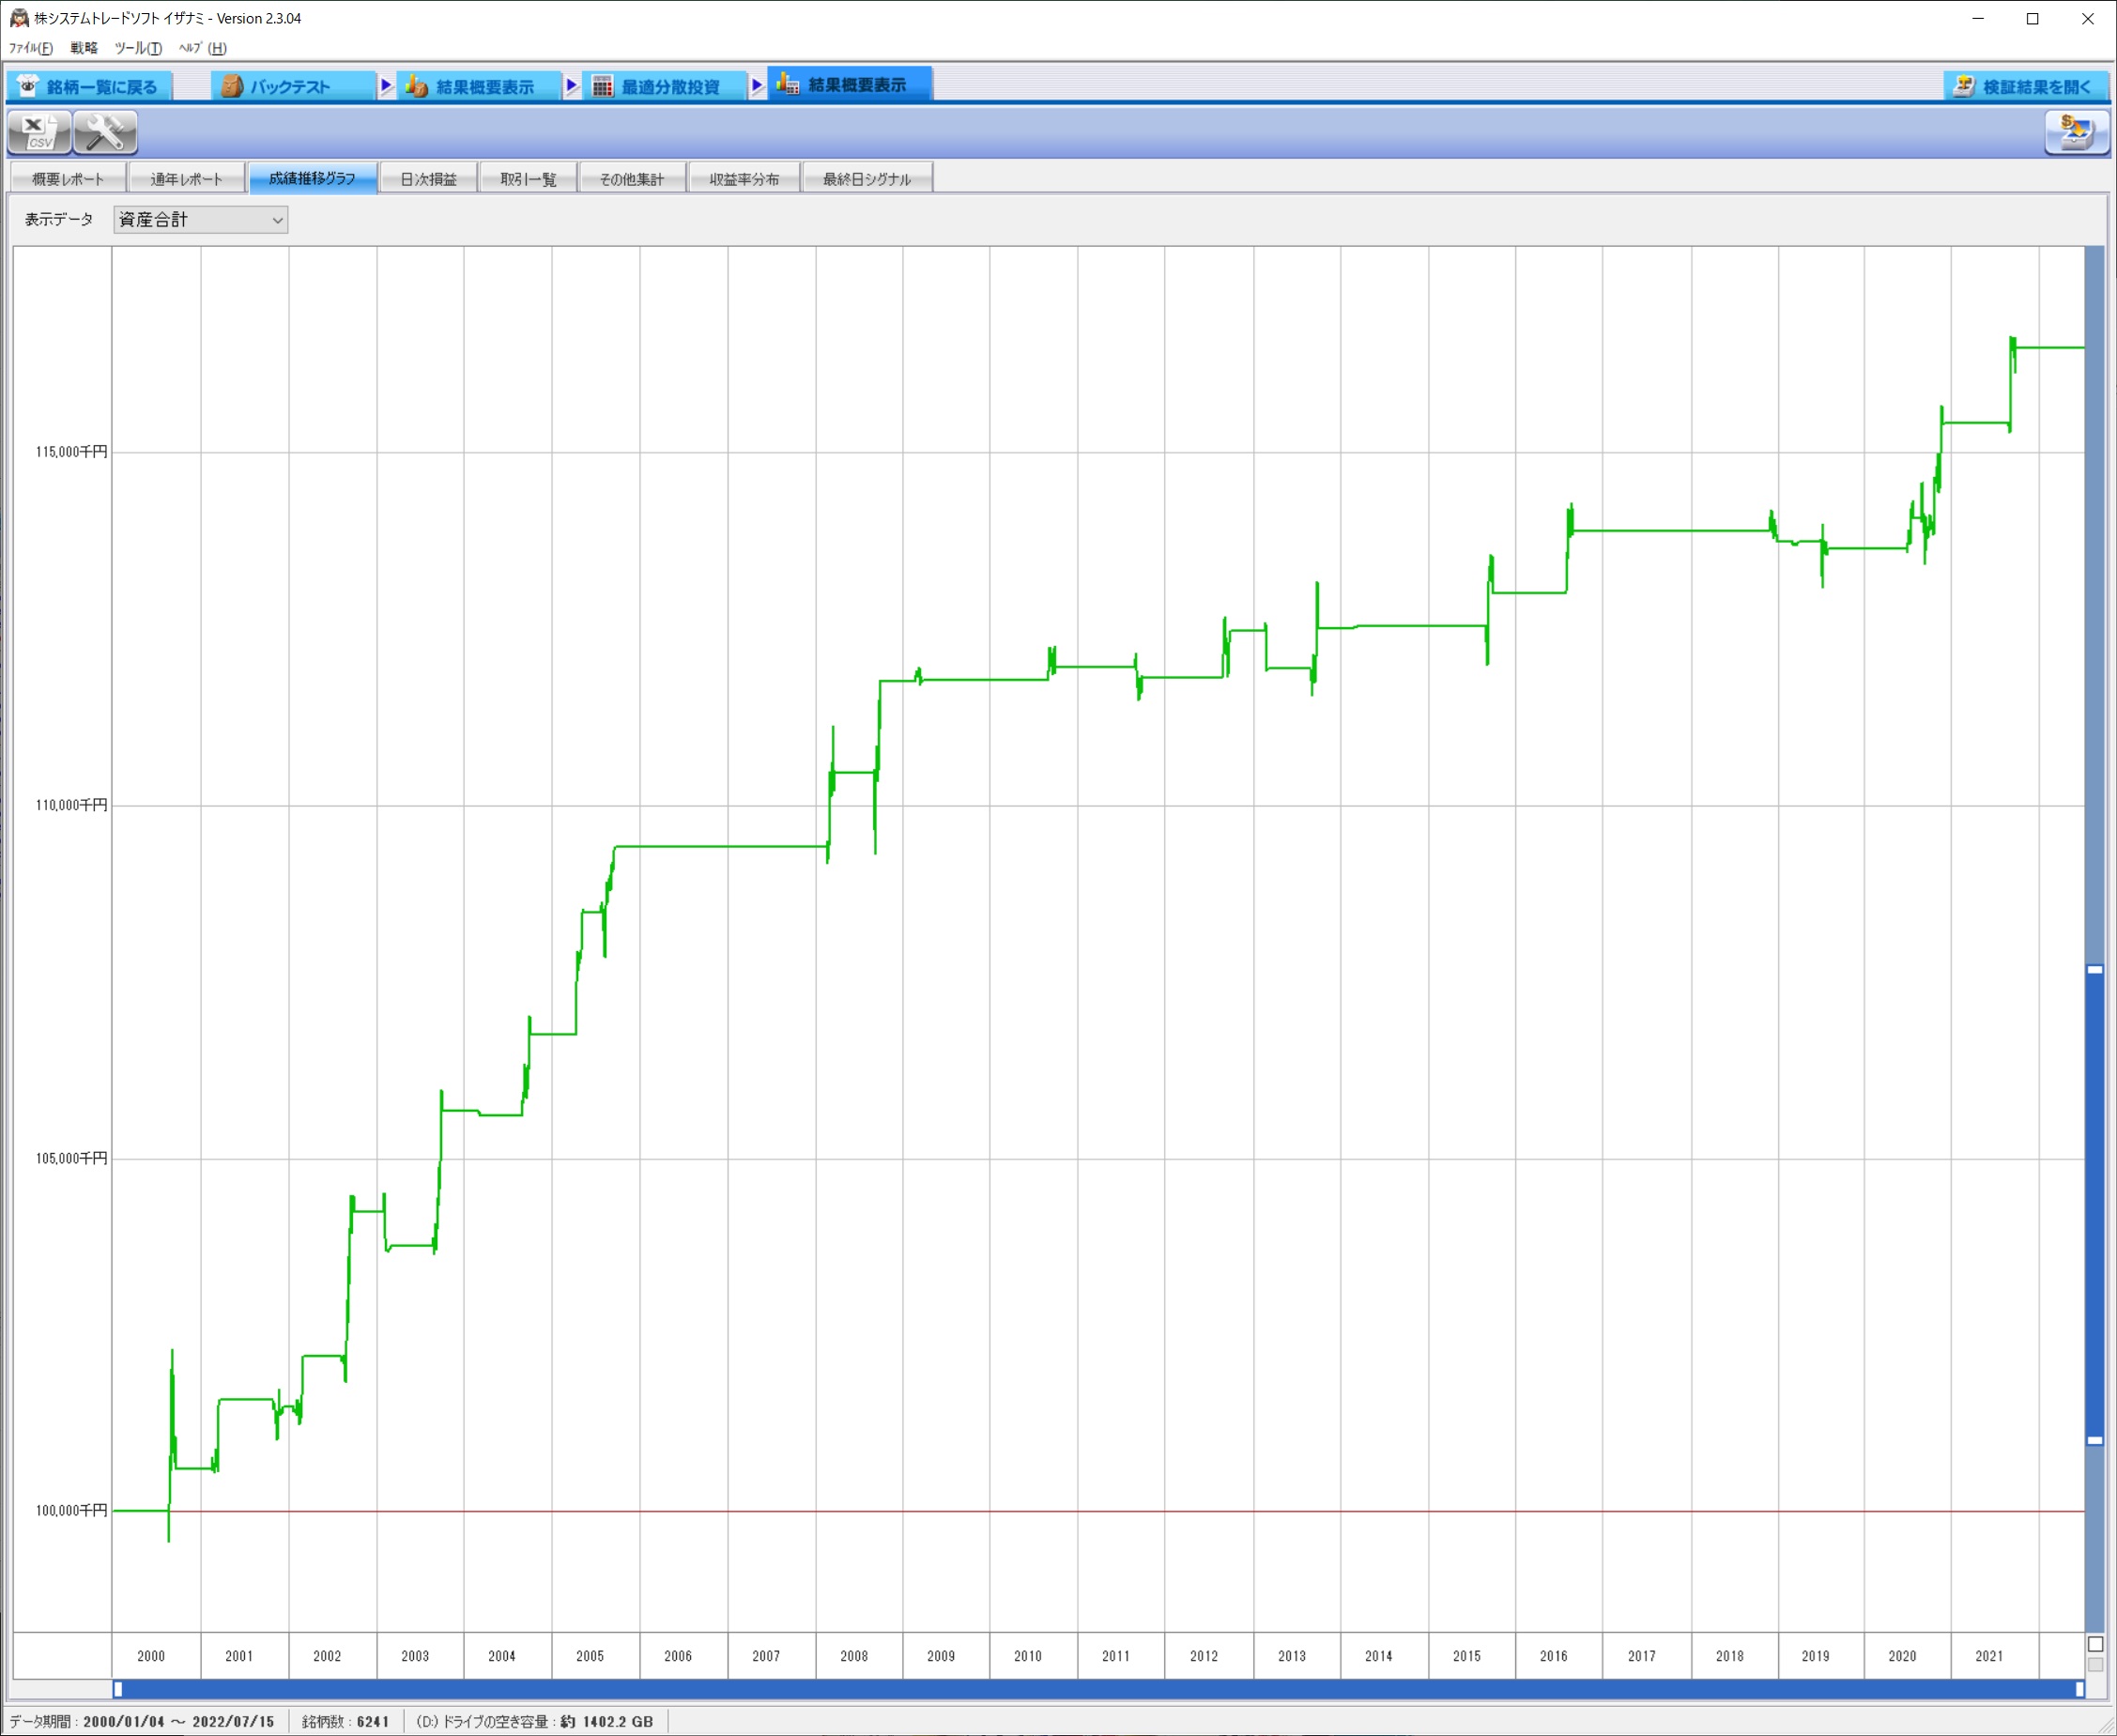2117x1736 pixels.
Task: Toggle the white checkbox below vertical scrollbar
Action: (x=2096, y=1644)
